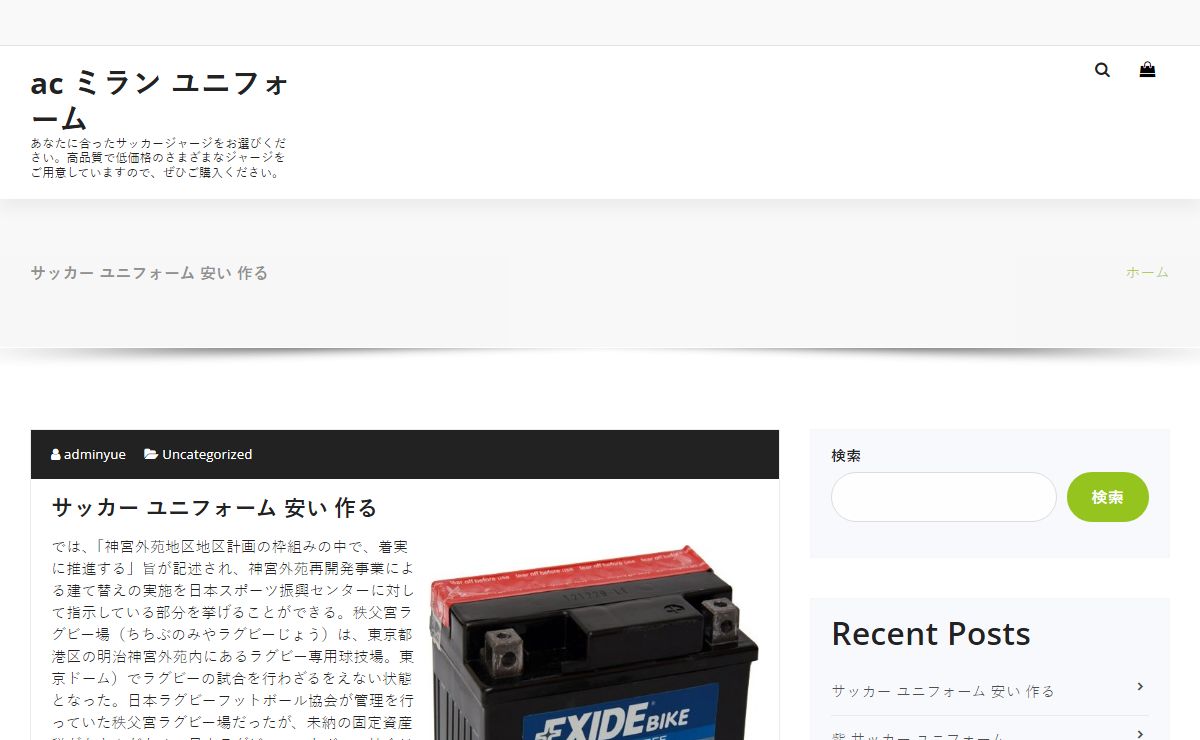
Task: Click the site title 'ac ミラン ユニフォーム'
Action: tap(160, 100)
